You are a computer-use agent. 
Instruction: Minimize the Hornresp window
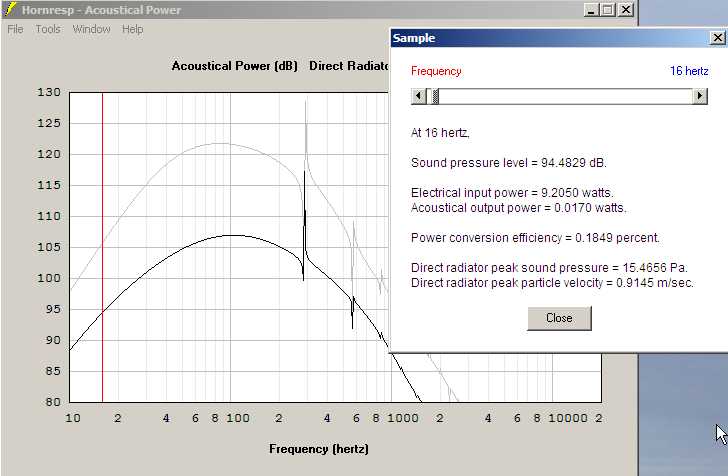pyautogui.click(x=591, y=10)
